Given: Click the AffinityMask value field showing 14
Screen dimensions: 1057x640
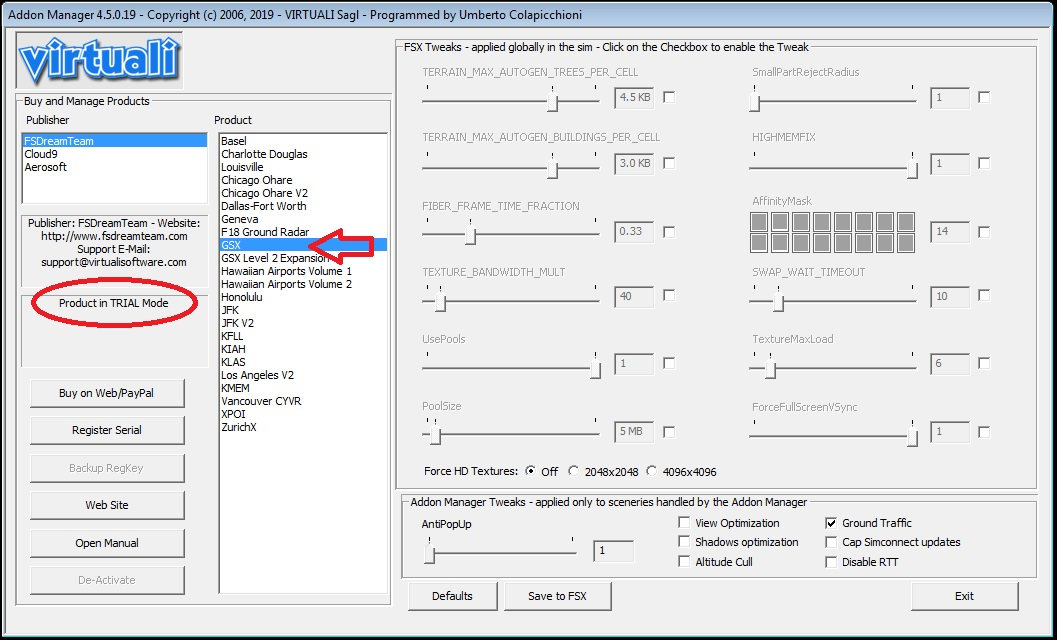Looking at the screenshot, I should 950,231.
